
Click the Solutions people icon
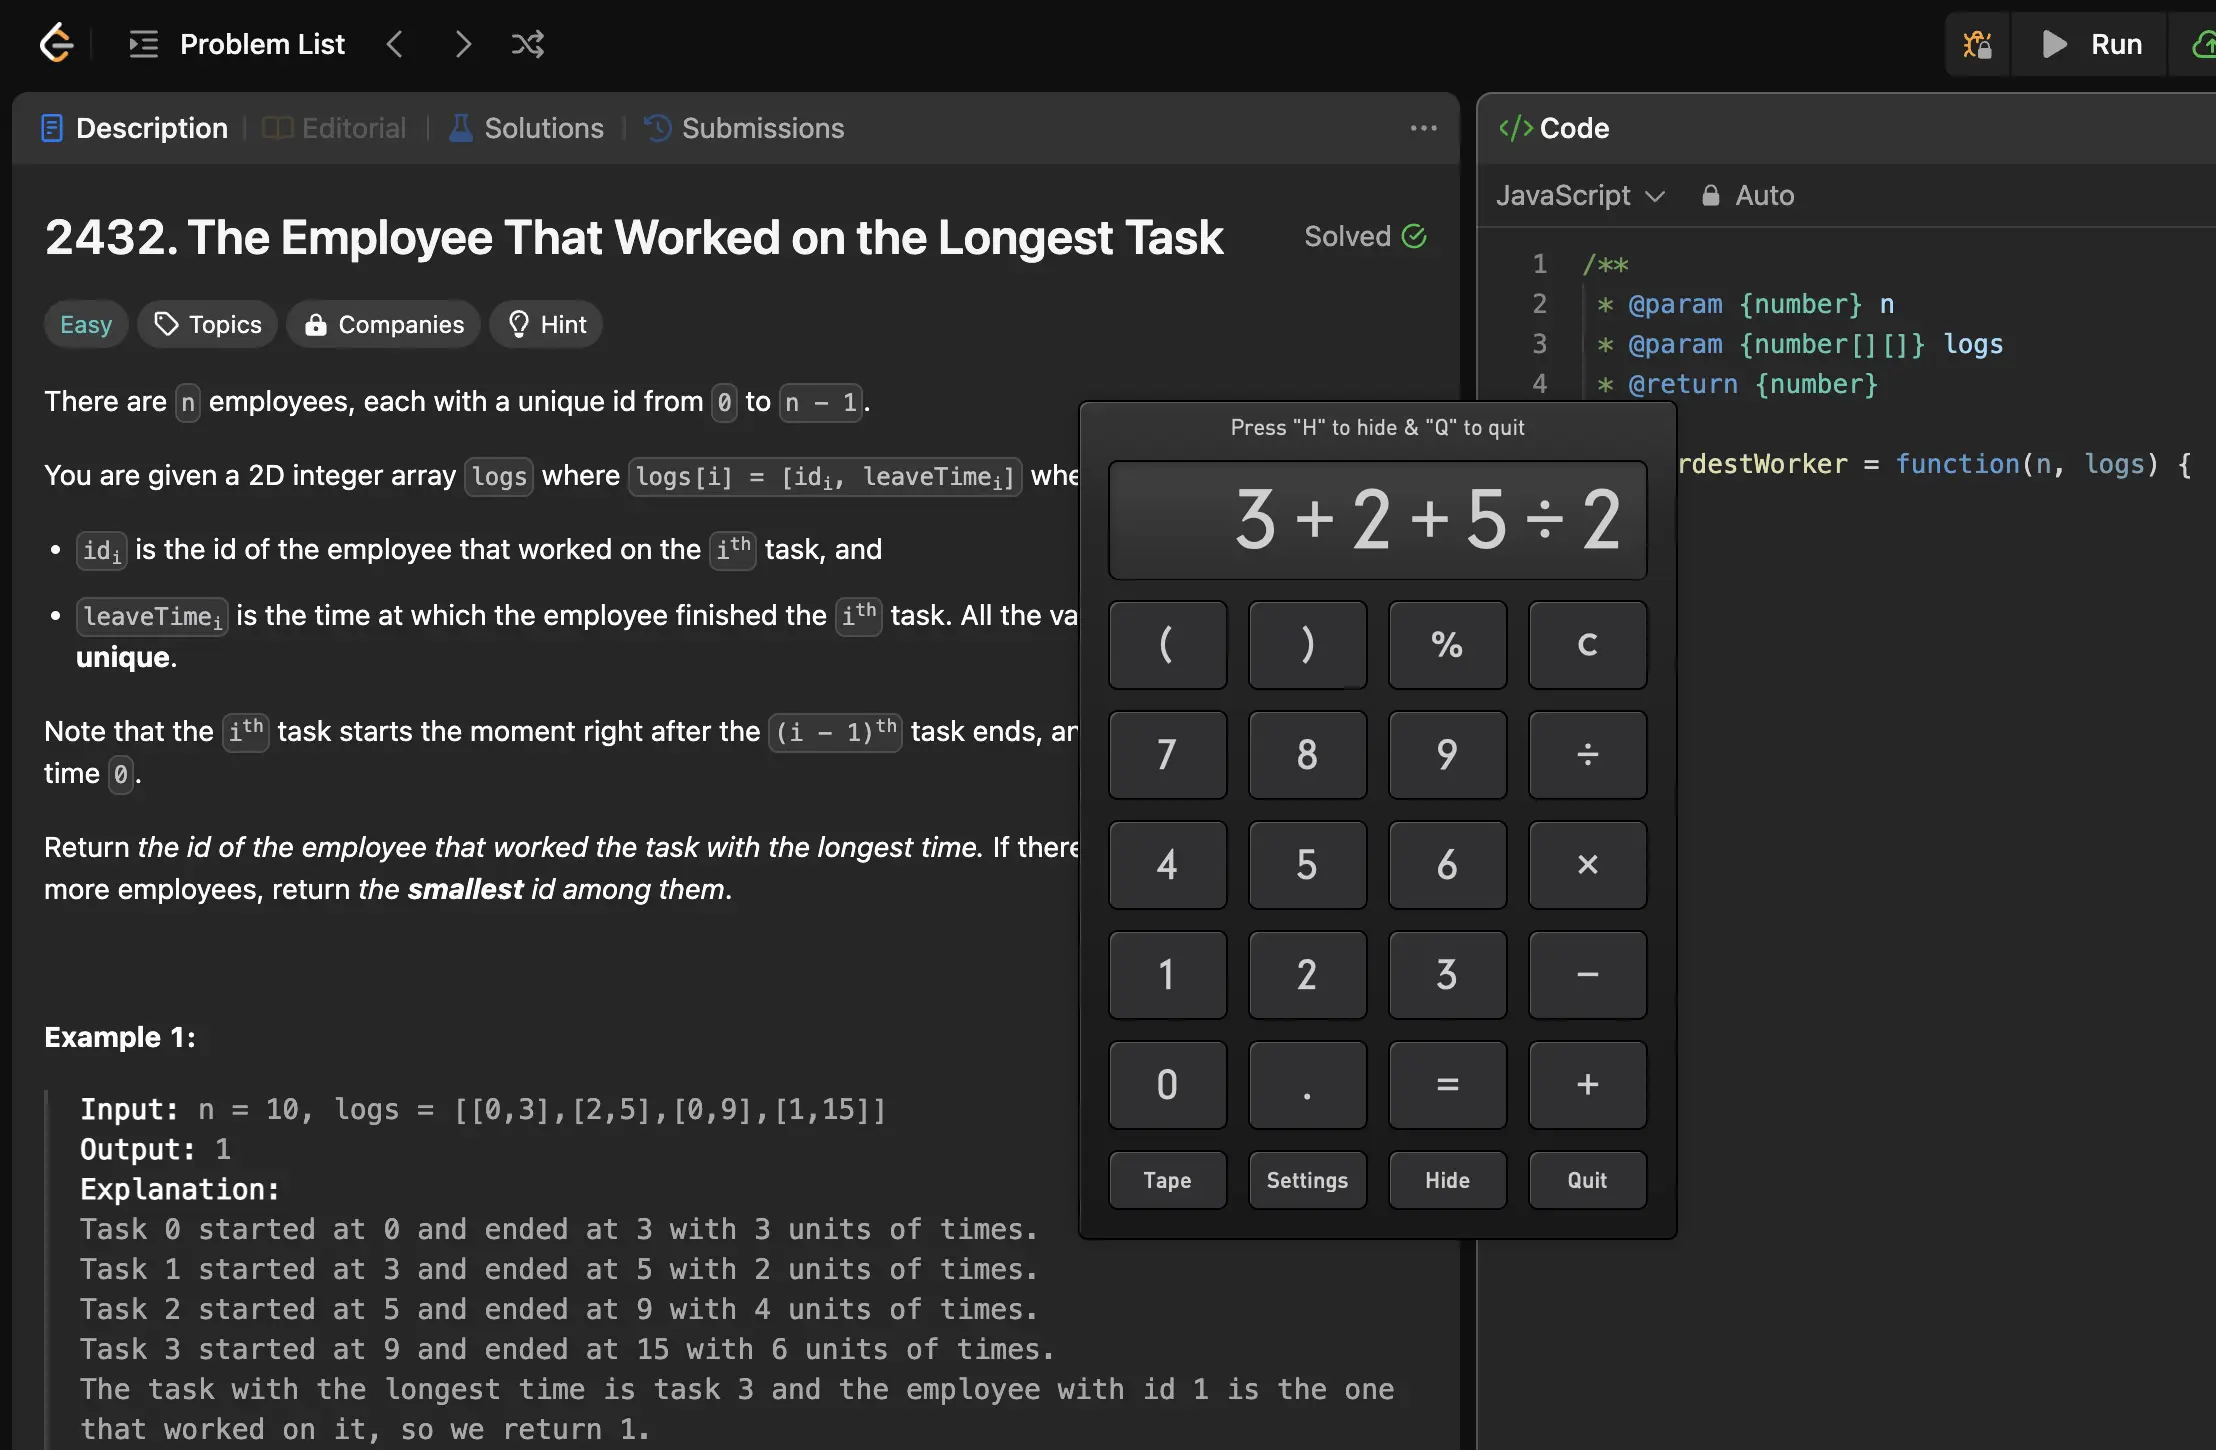(459, 128)
